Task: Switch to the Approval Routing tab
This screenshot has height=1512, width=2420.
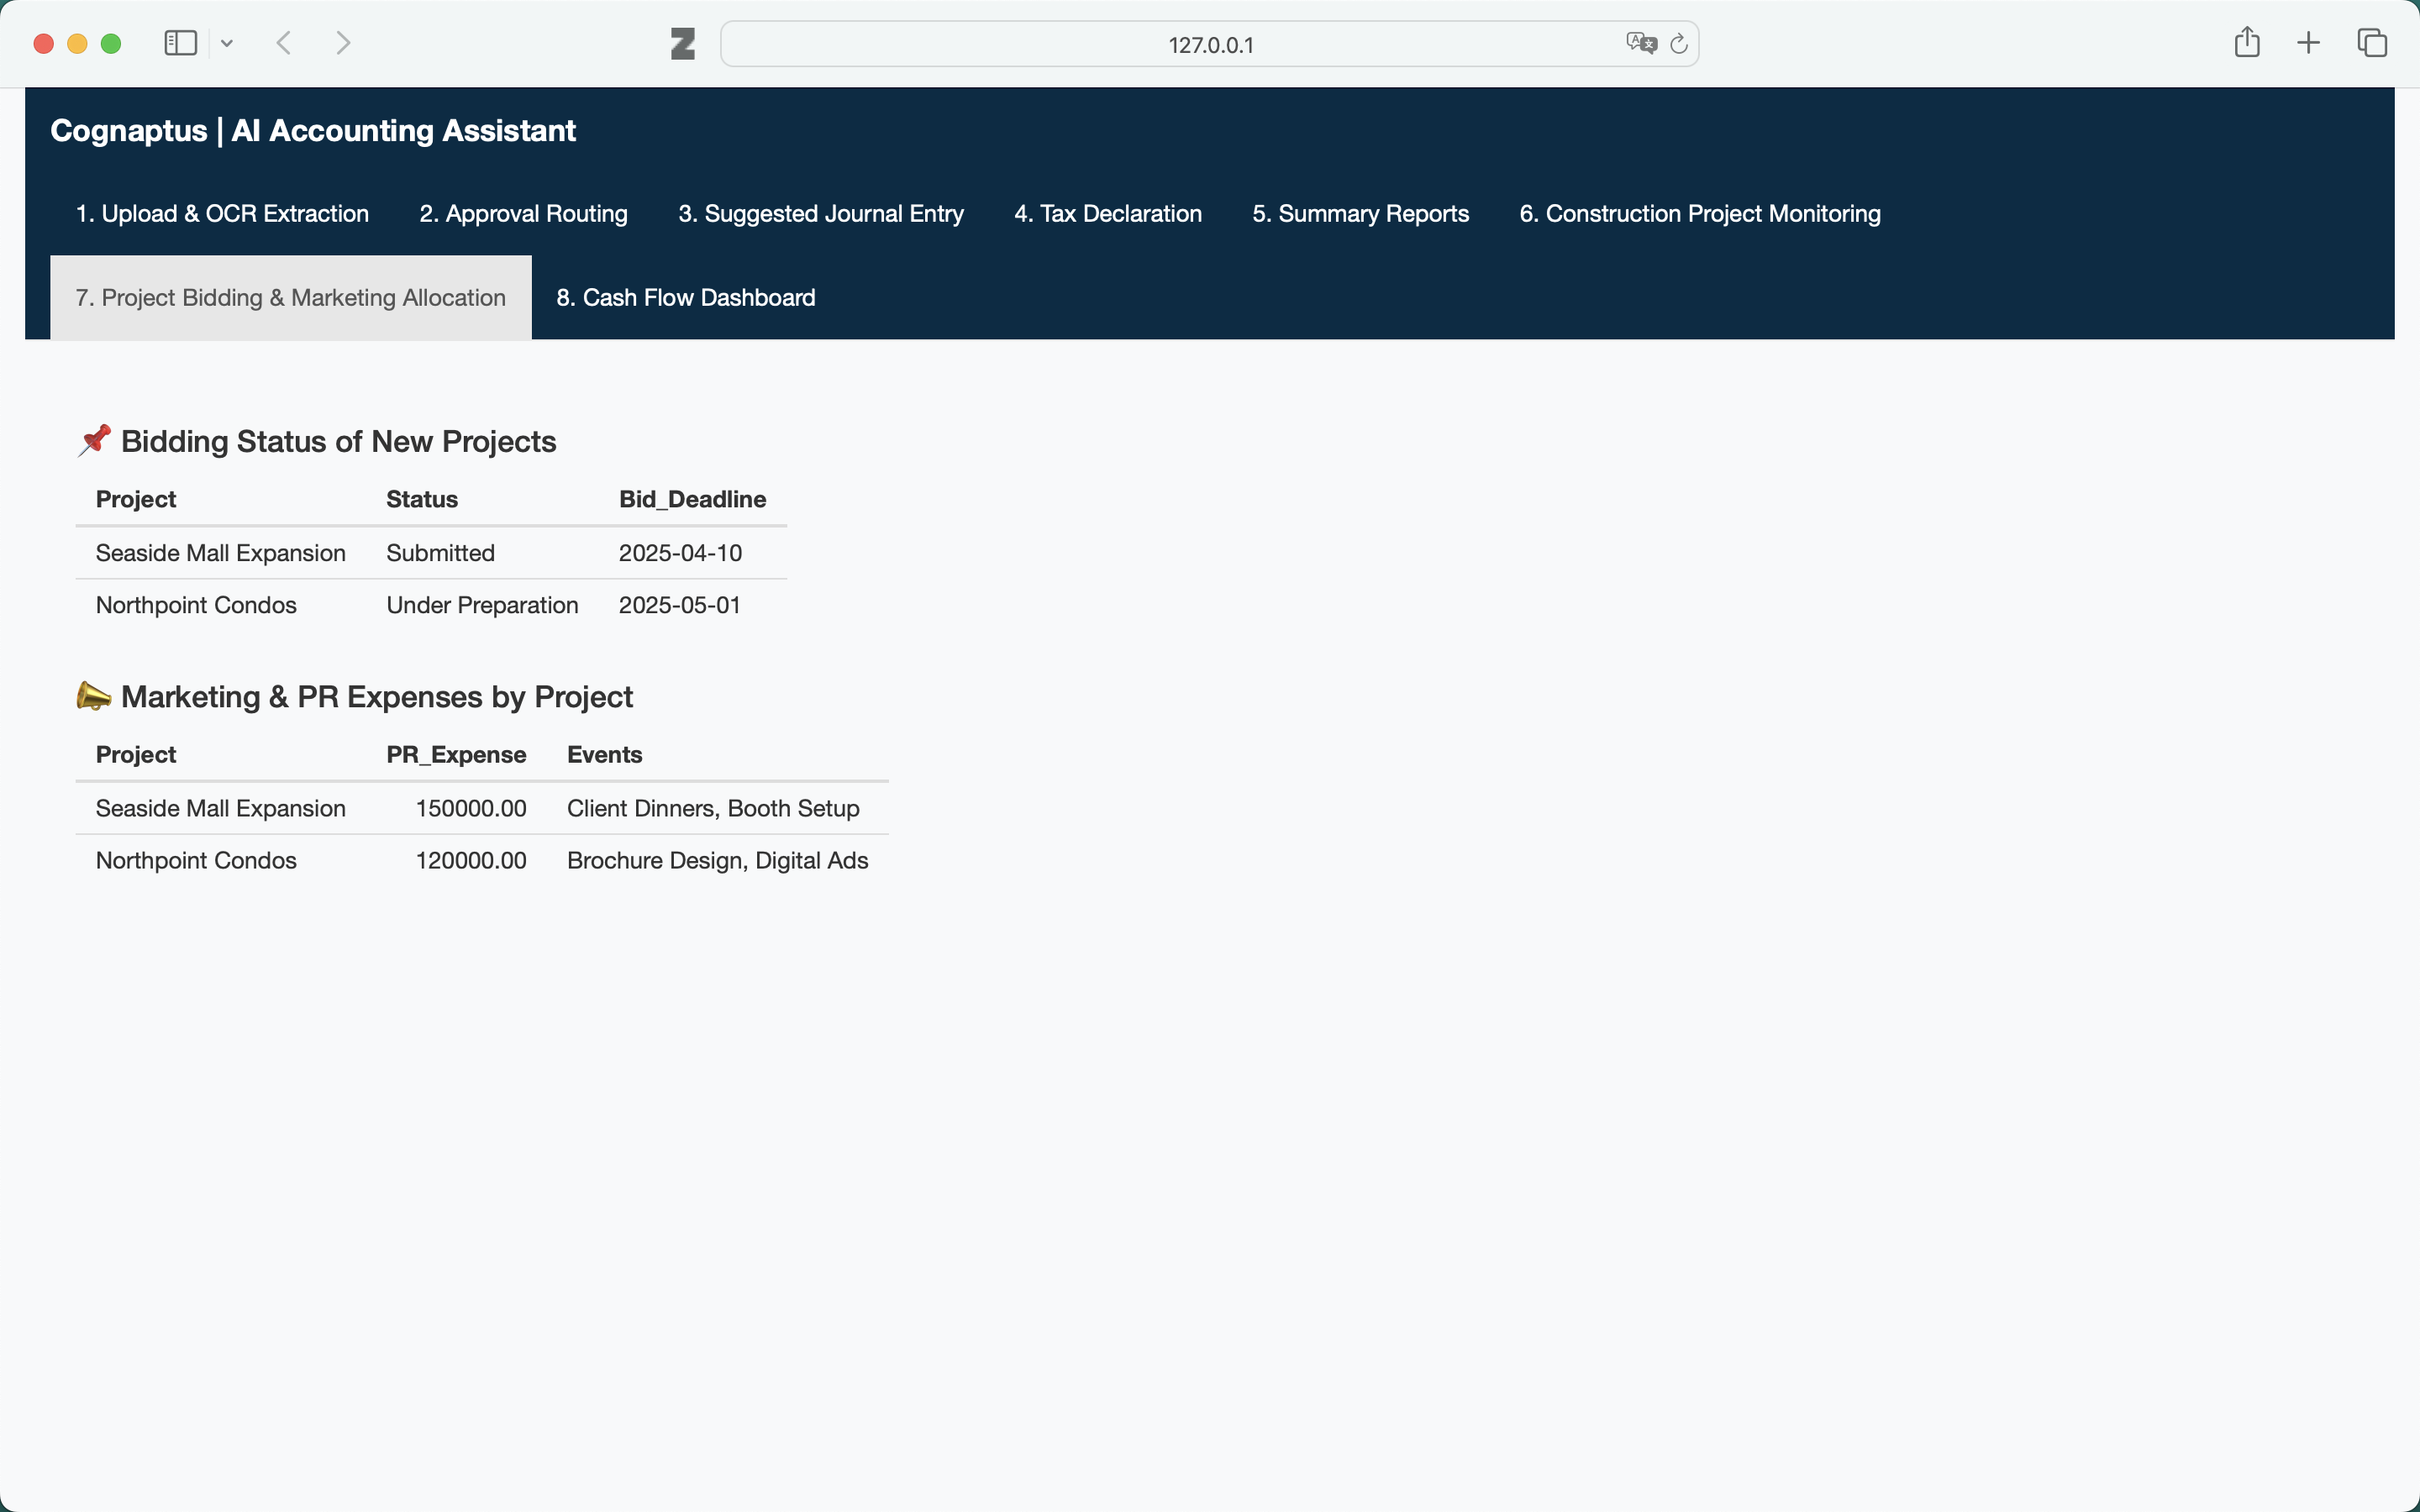Action: (x=523, y=213)
